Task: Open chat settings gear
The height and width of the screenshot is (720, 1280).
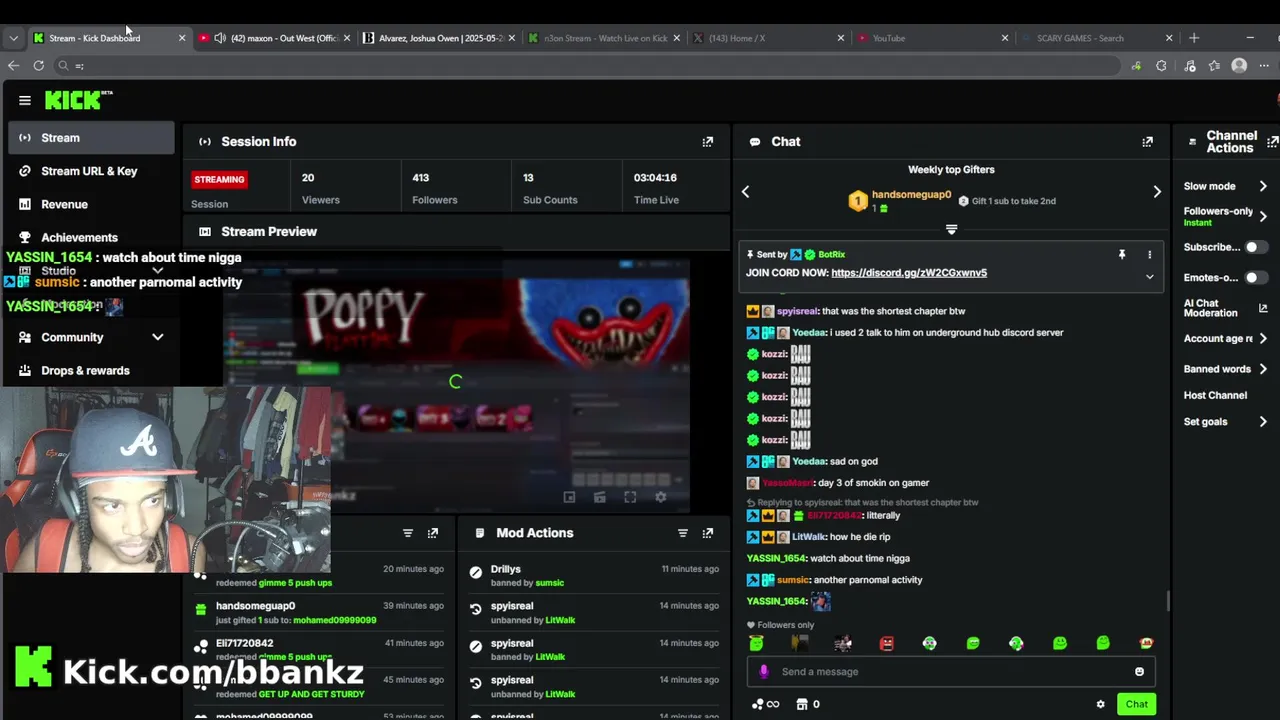Action: [1101, 704]
